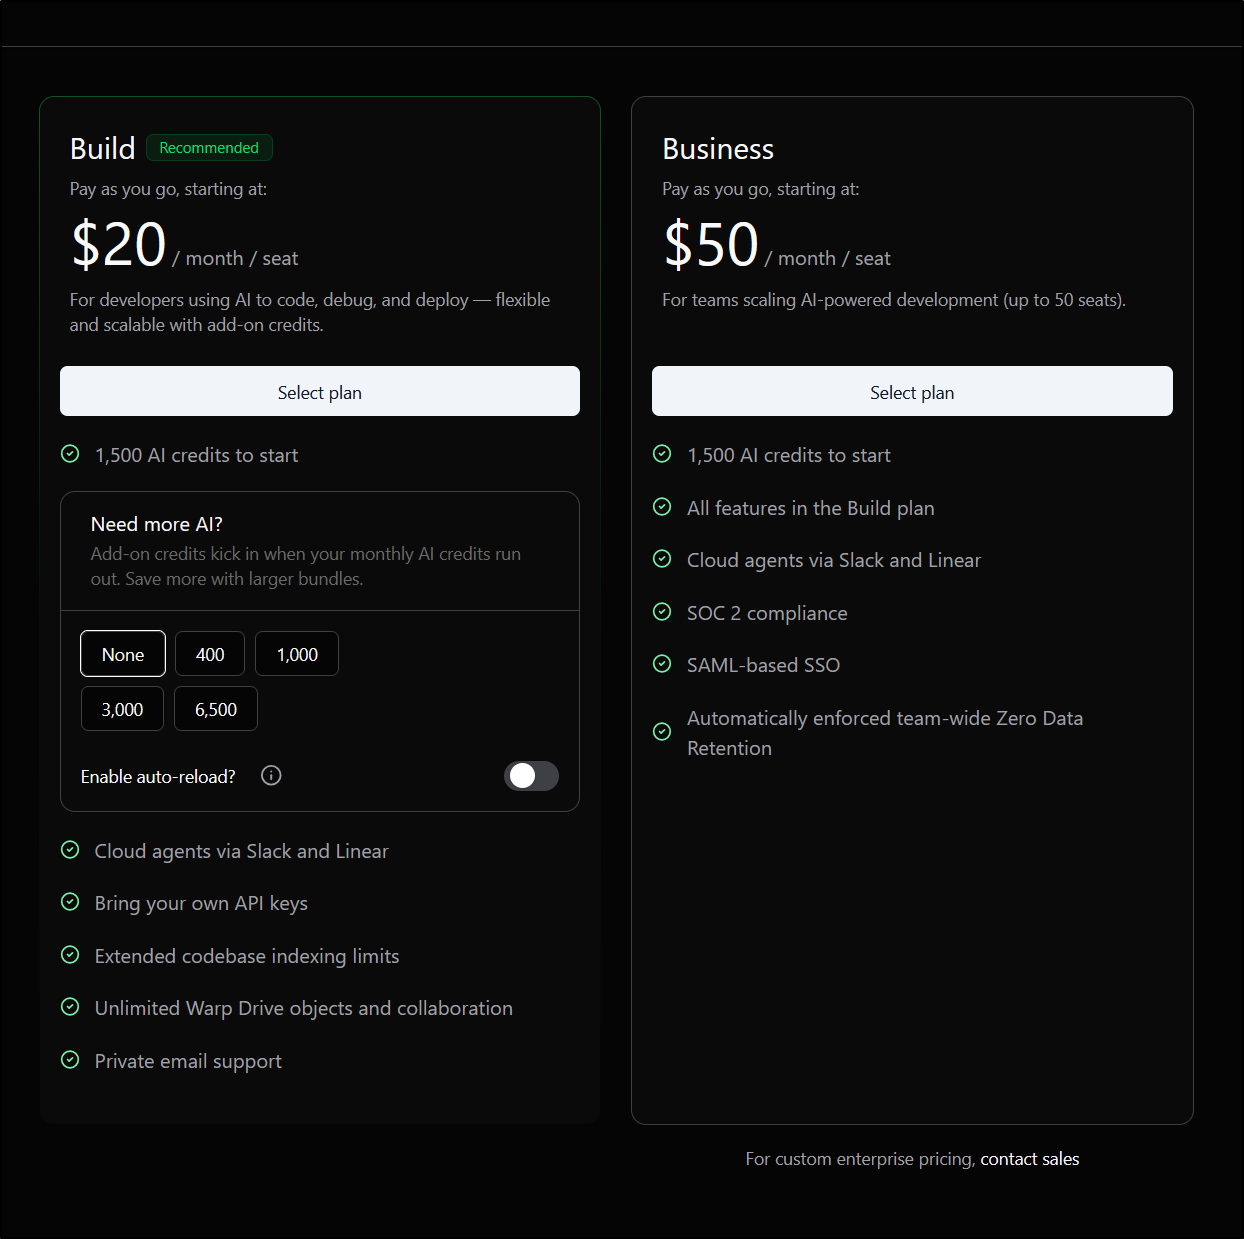Pick the 6,500 add-on credits bundle
This screenshot has height=1239, width=1244.
pos(216,709)
